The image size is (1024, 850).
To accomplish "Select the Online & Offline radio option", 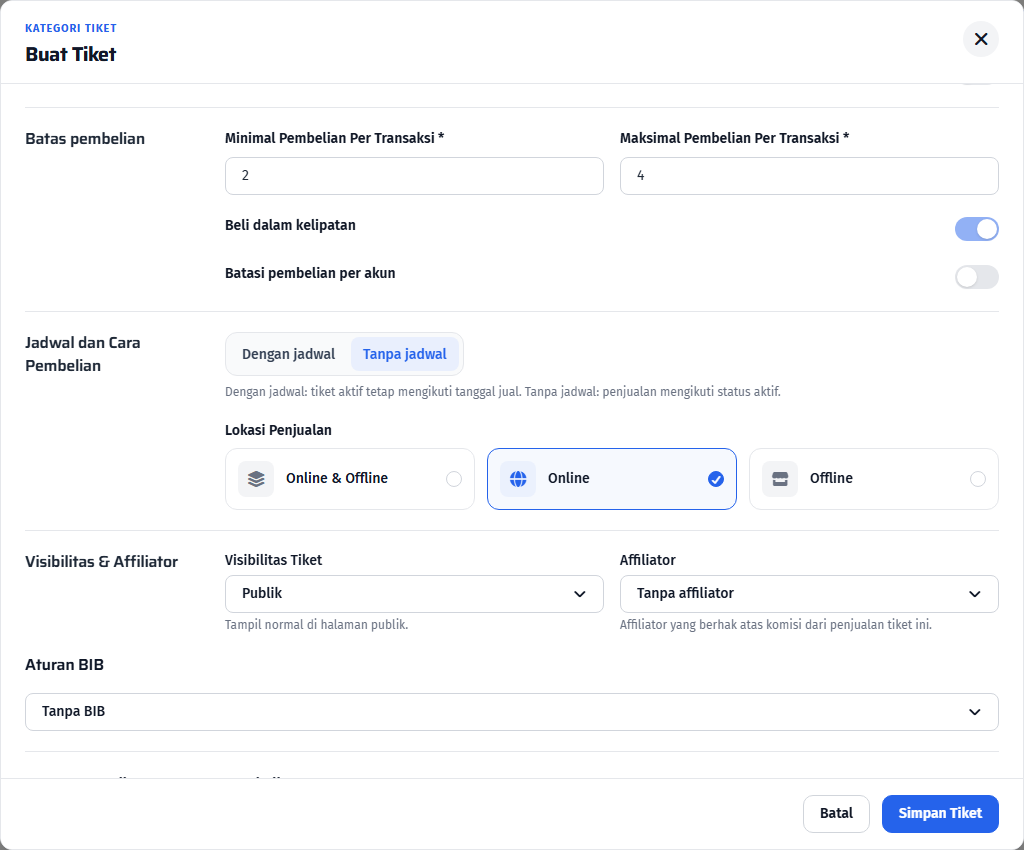I will pyautogui.click(x=454, y=479).
